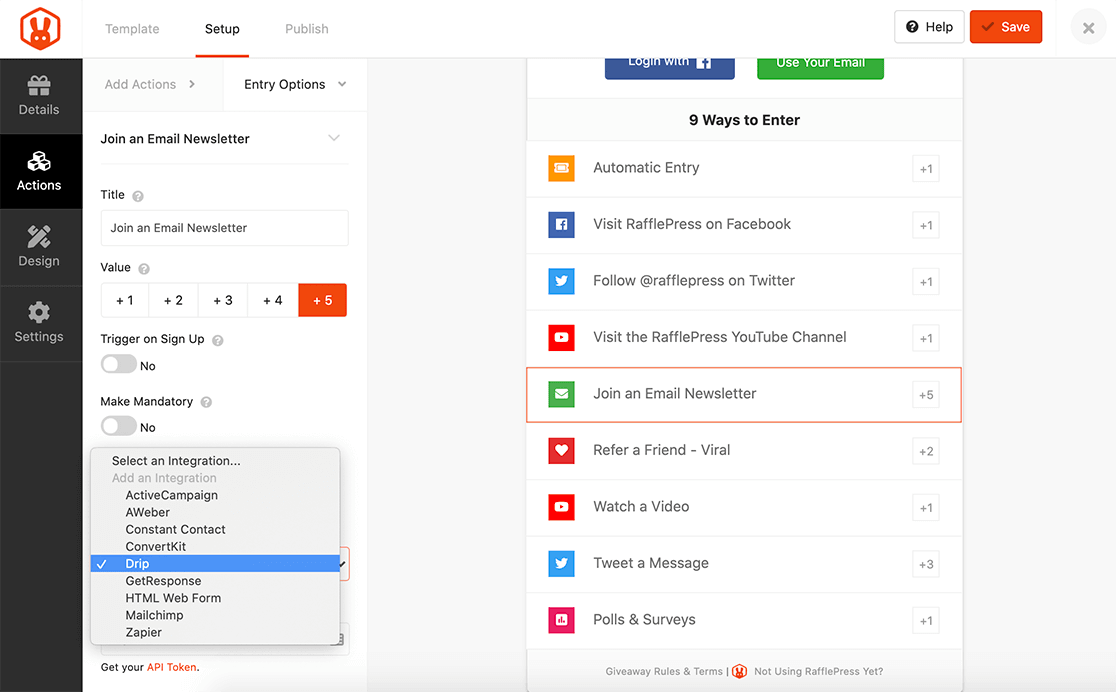
Task: Click the YouTube icon for Watch a Video
Action: click(562, 507)
